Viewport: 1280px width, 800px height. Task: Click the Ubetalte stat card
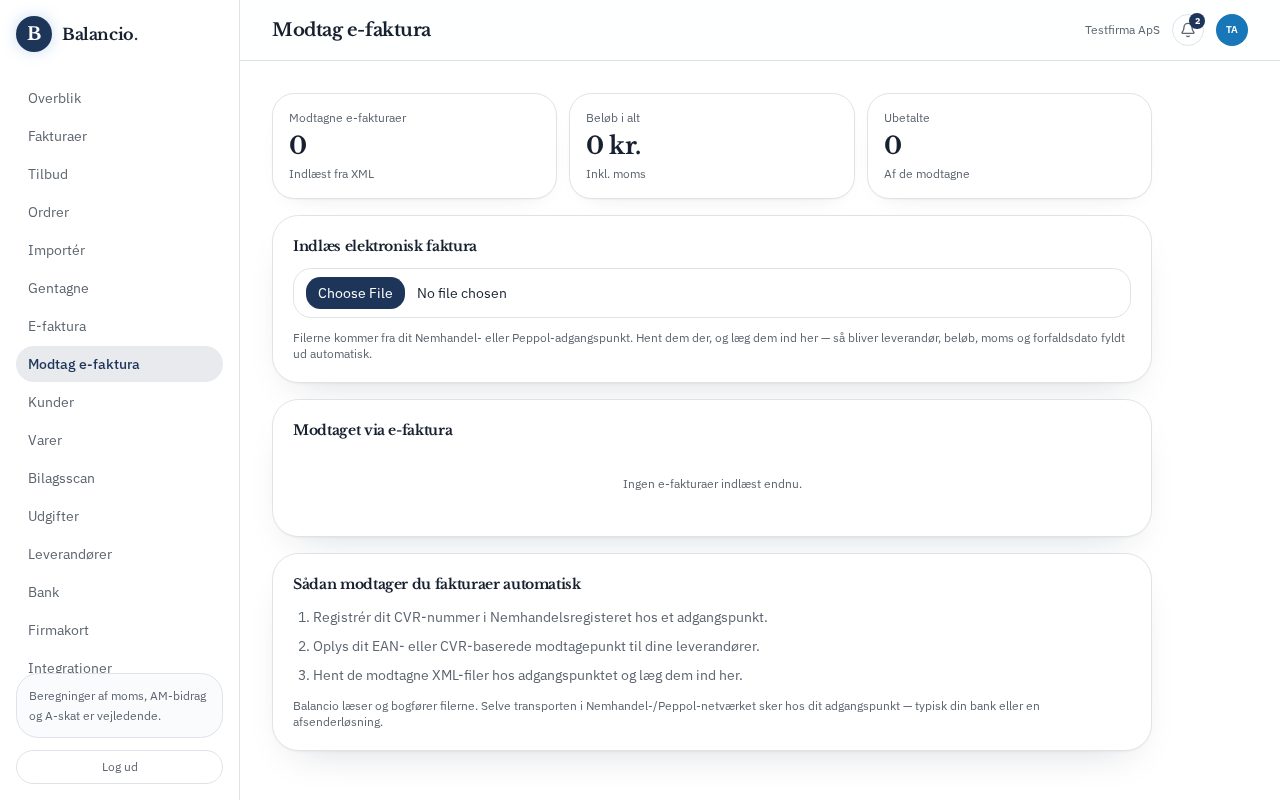coord(1009,146)
